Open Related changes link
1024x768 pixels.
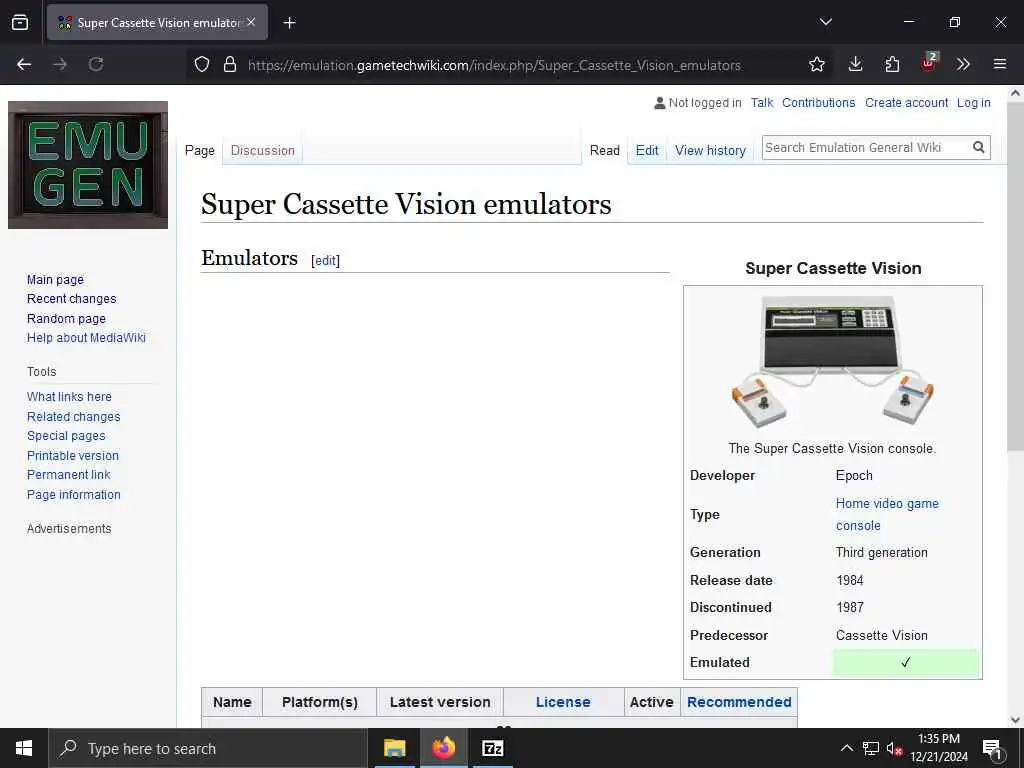pyautogui.click(x=74, y=417)
